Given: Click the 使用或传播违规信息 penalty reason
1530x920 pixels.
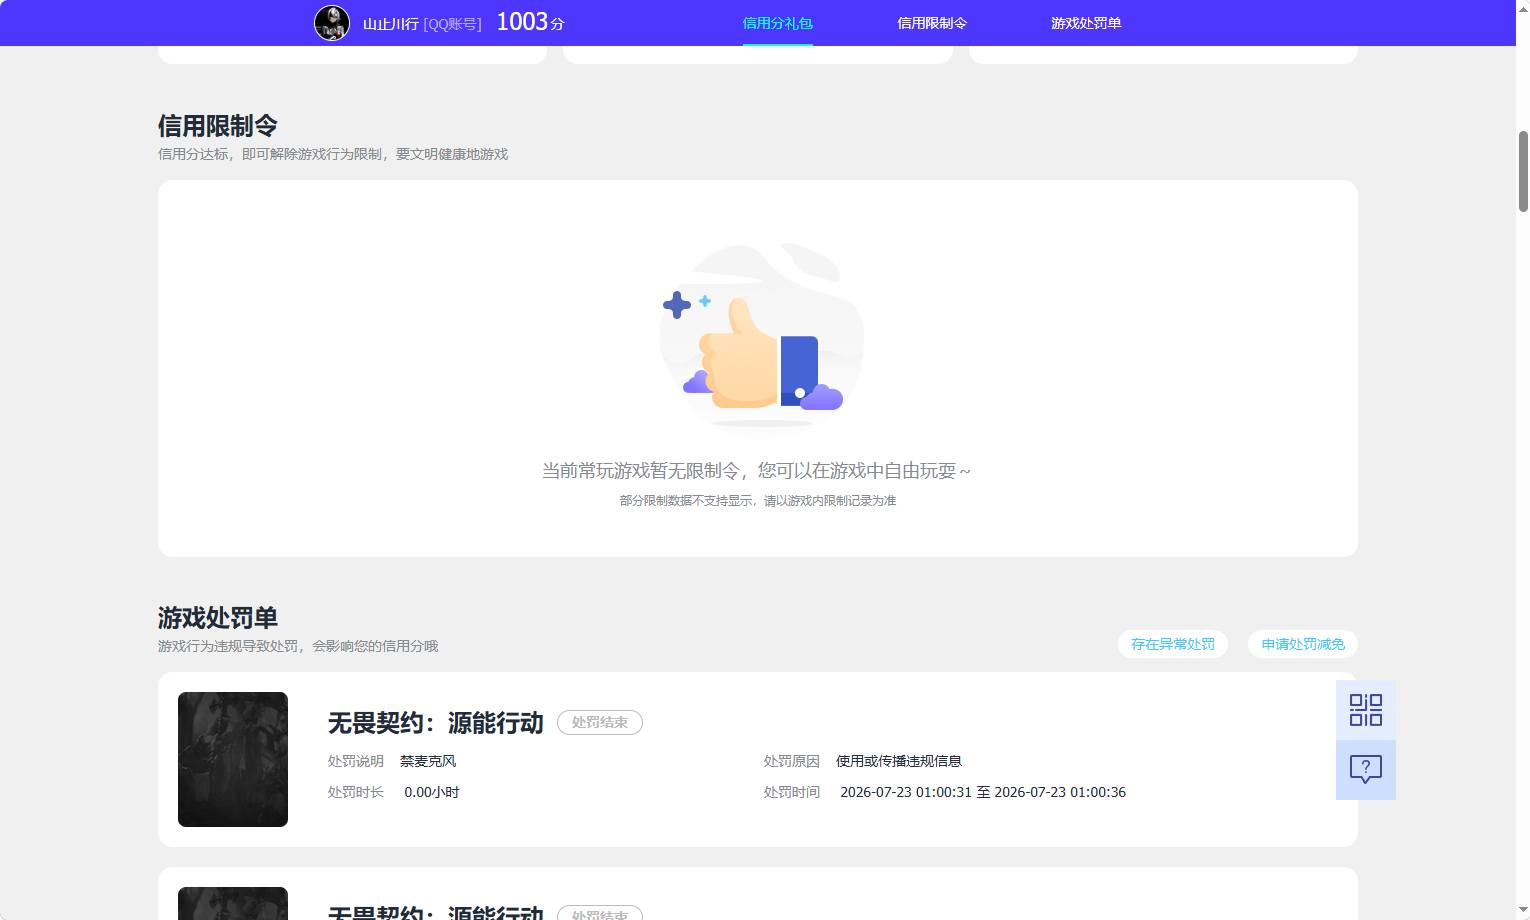Looking at the screenshot, I should pyautogui.click(x=899, y=761).
